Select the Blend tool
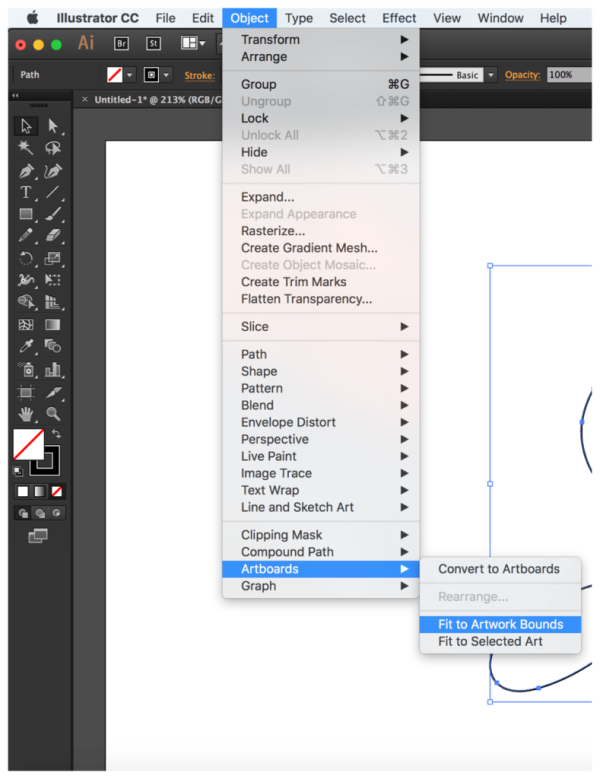 pyautogui.click(x=53, y=346)
